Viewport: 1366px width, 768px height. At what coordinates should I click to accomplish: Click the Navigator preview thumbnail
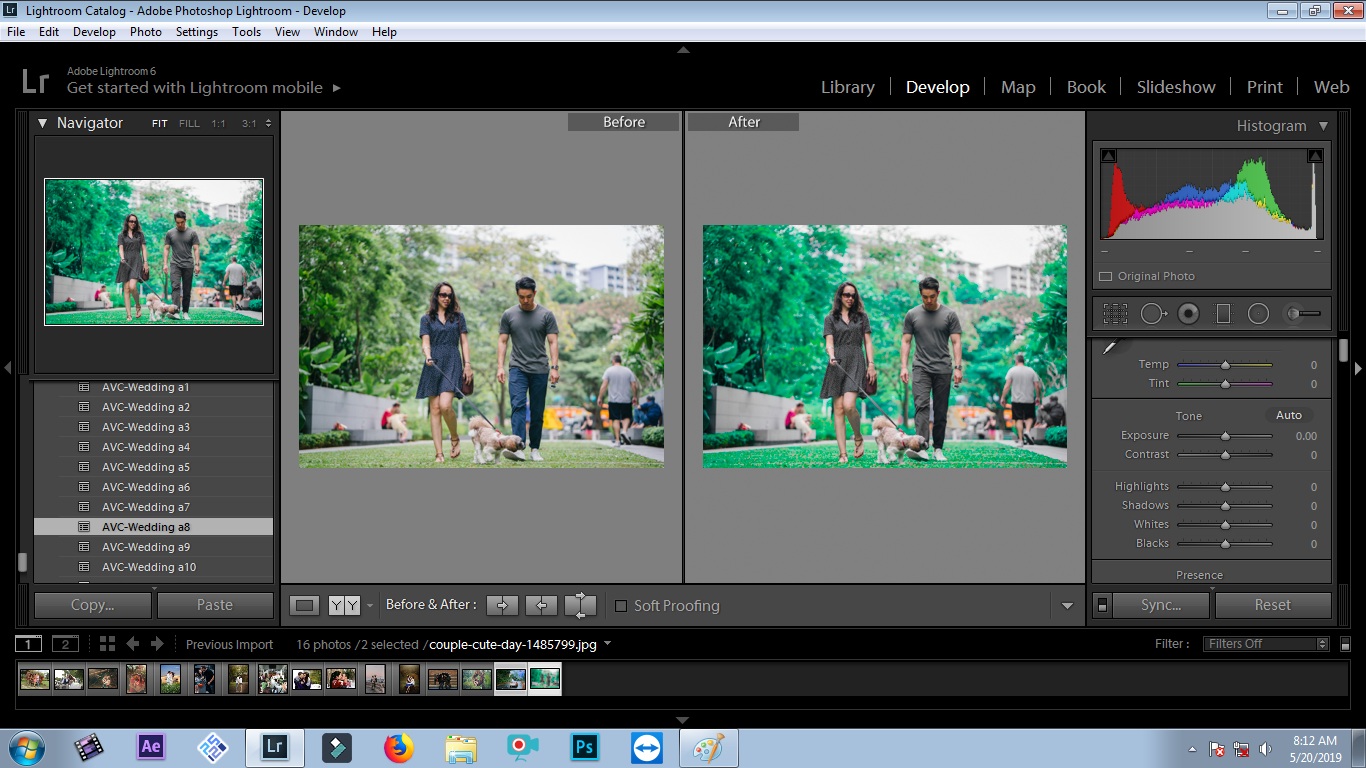point(154,252)
